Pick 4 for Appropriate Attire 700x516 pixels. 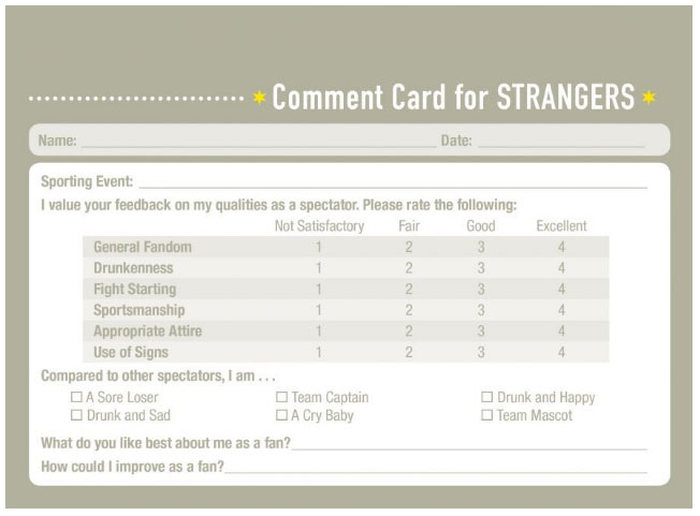coord(561,331)
